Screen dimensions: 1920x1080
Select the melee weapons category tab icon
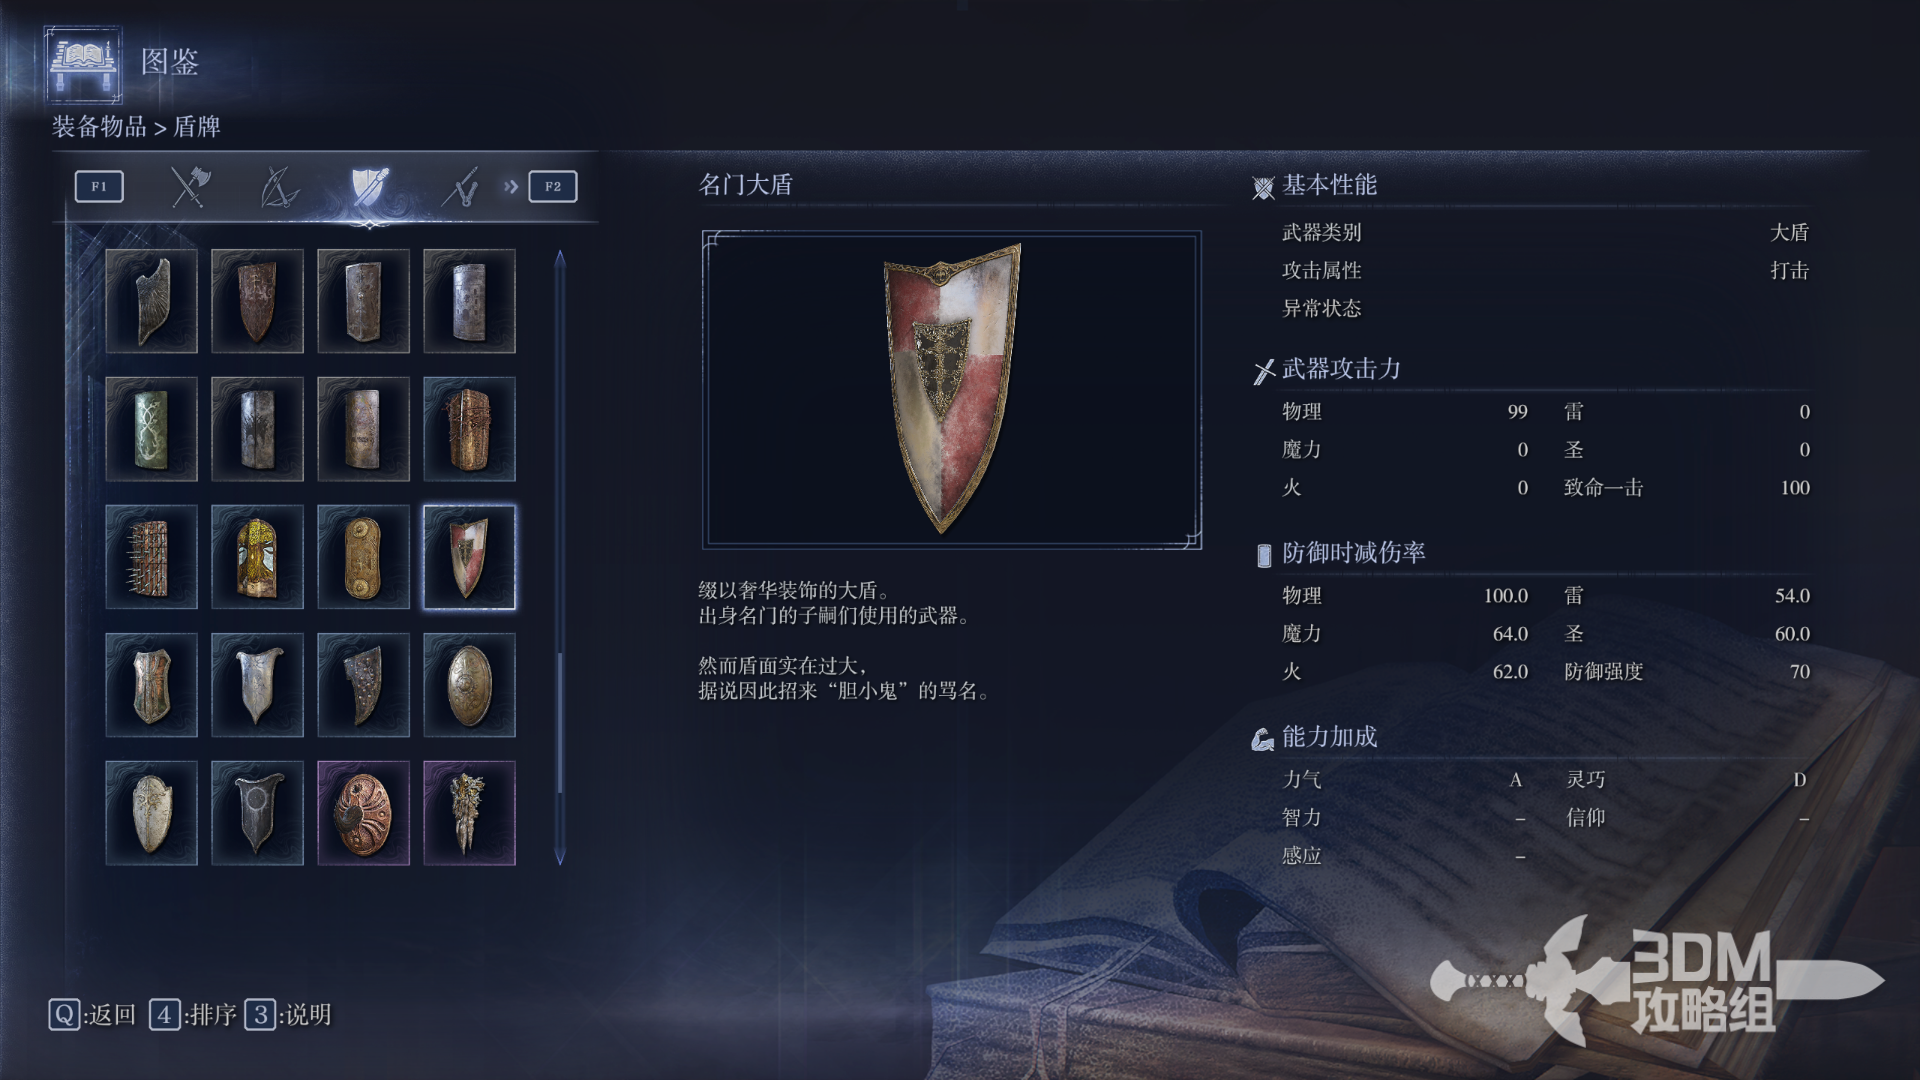[189, 187]
